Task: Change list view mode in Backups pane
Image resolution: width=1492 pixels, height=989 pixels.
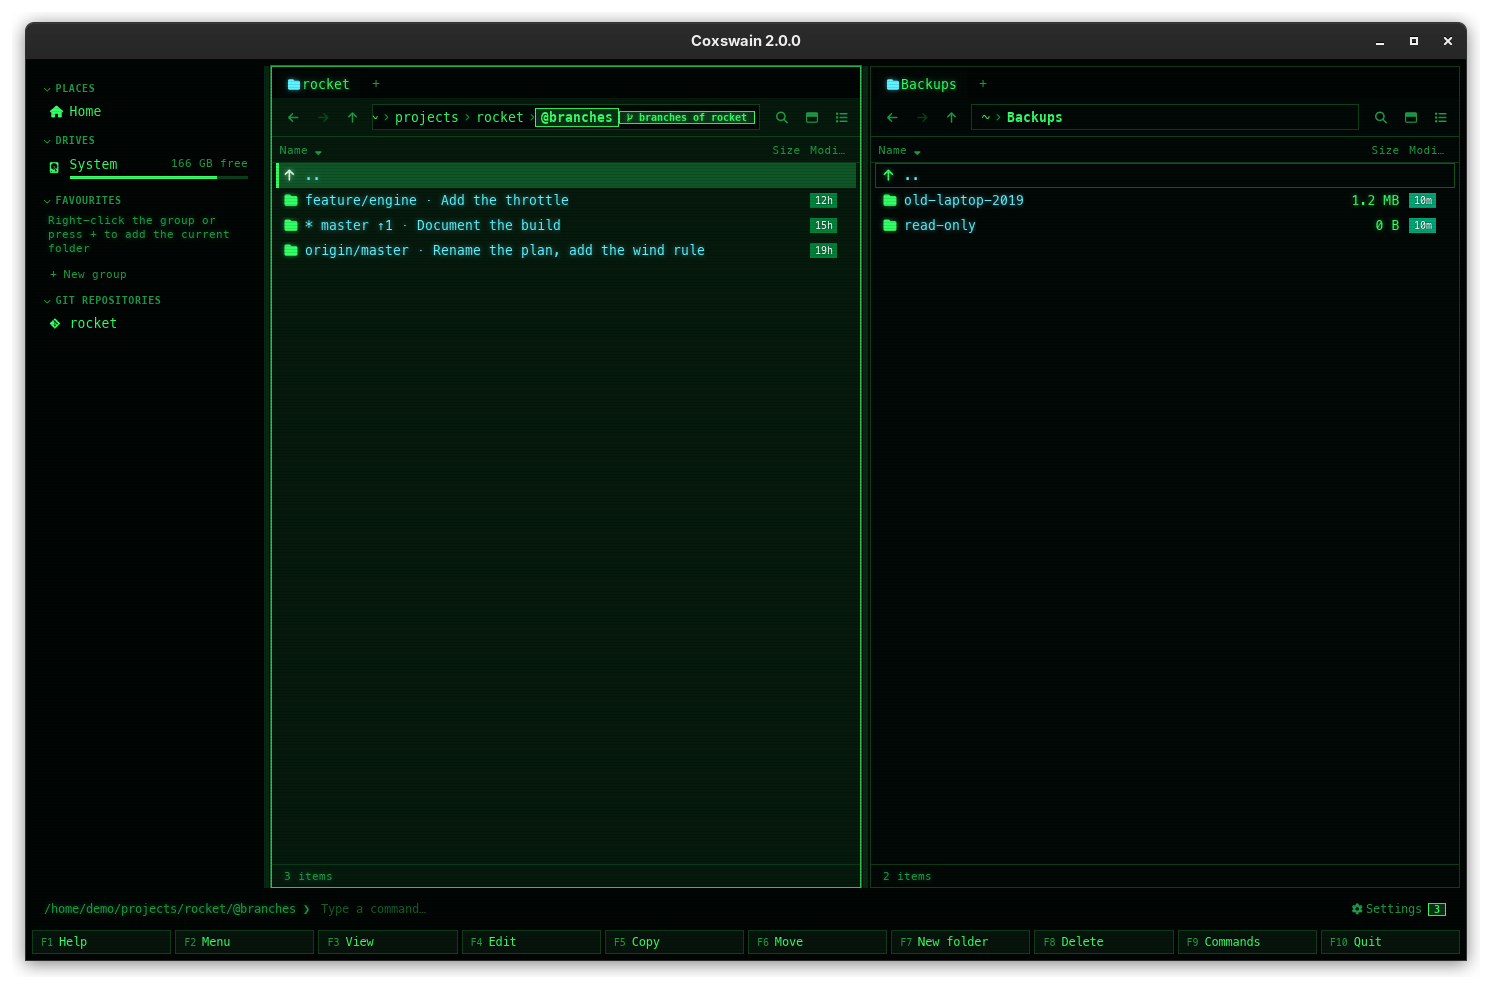Action: point(1441,118)
